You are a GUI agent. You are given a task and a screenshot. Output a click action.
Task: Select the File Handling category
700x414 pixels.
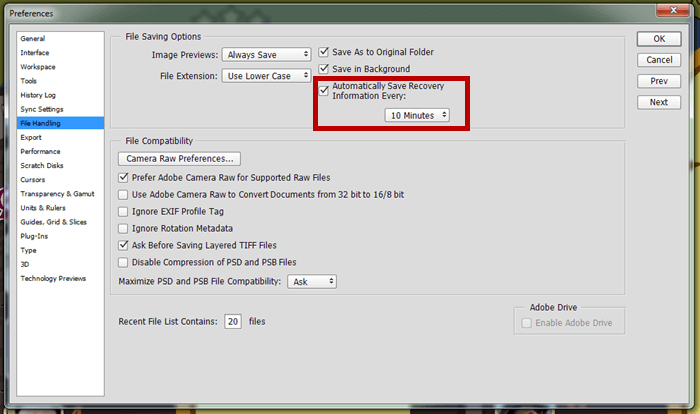pos(60,123)
